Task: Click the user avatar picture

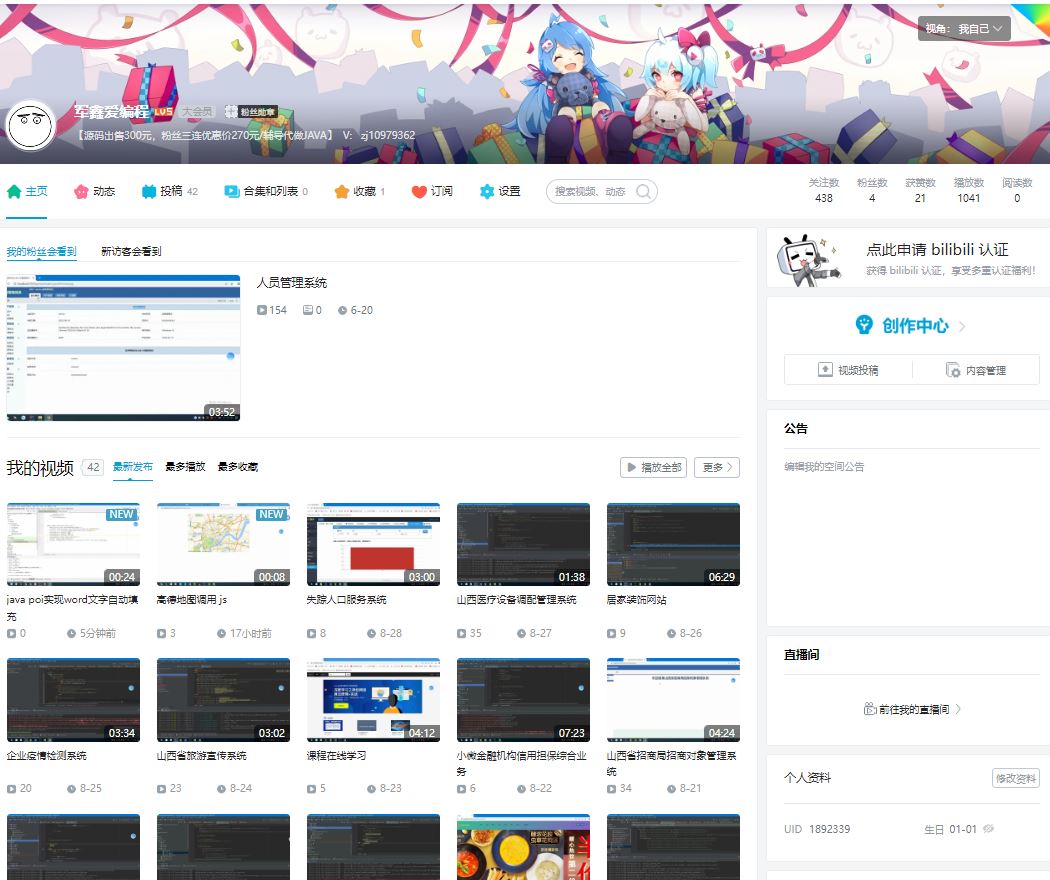Action: (31, 126)
